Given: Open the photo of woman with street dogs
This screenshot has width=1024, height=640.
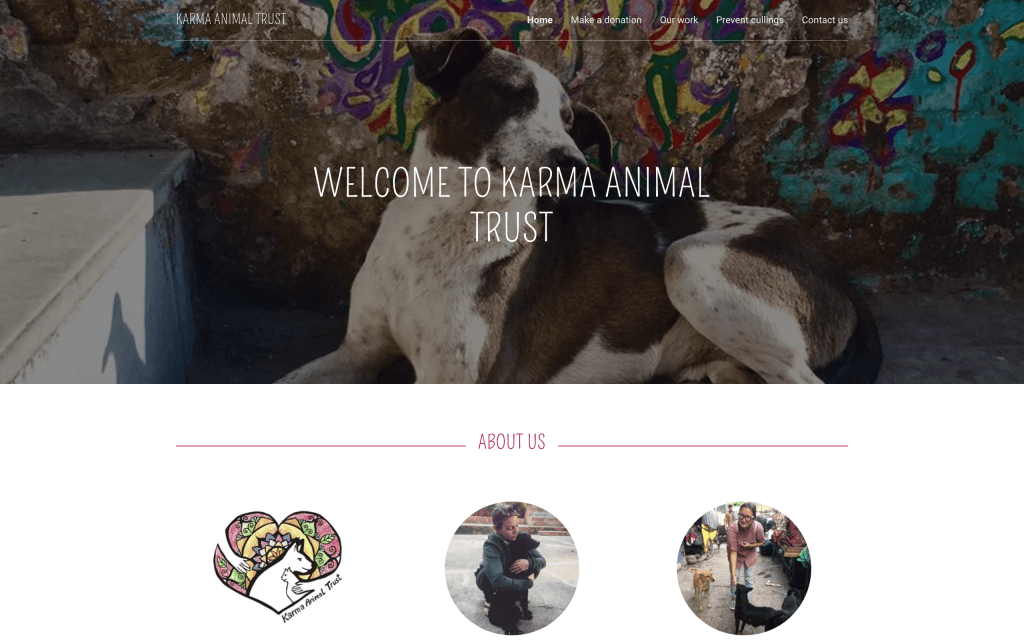Looking at the screenshot, I should click(x=744, y=568).
